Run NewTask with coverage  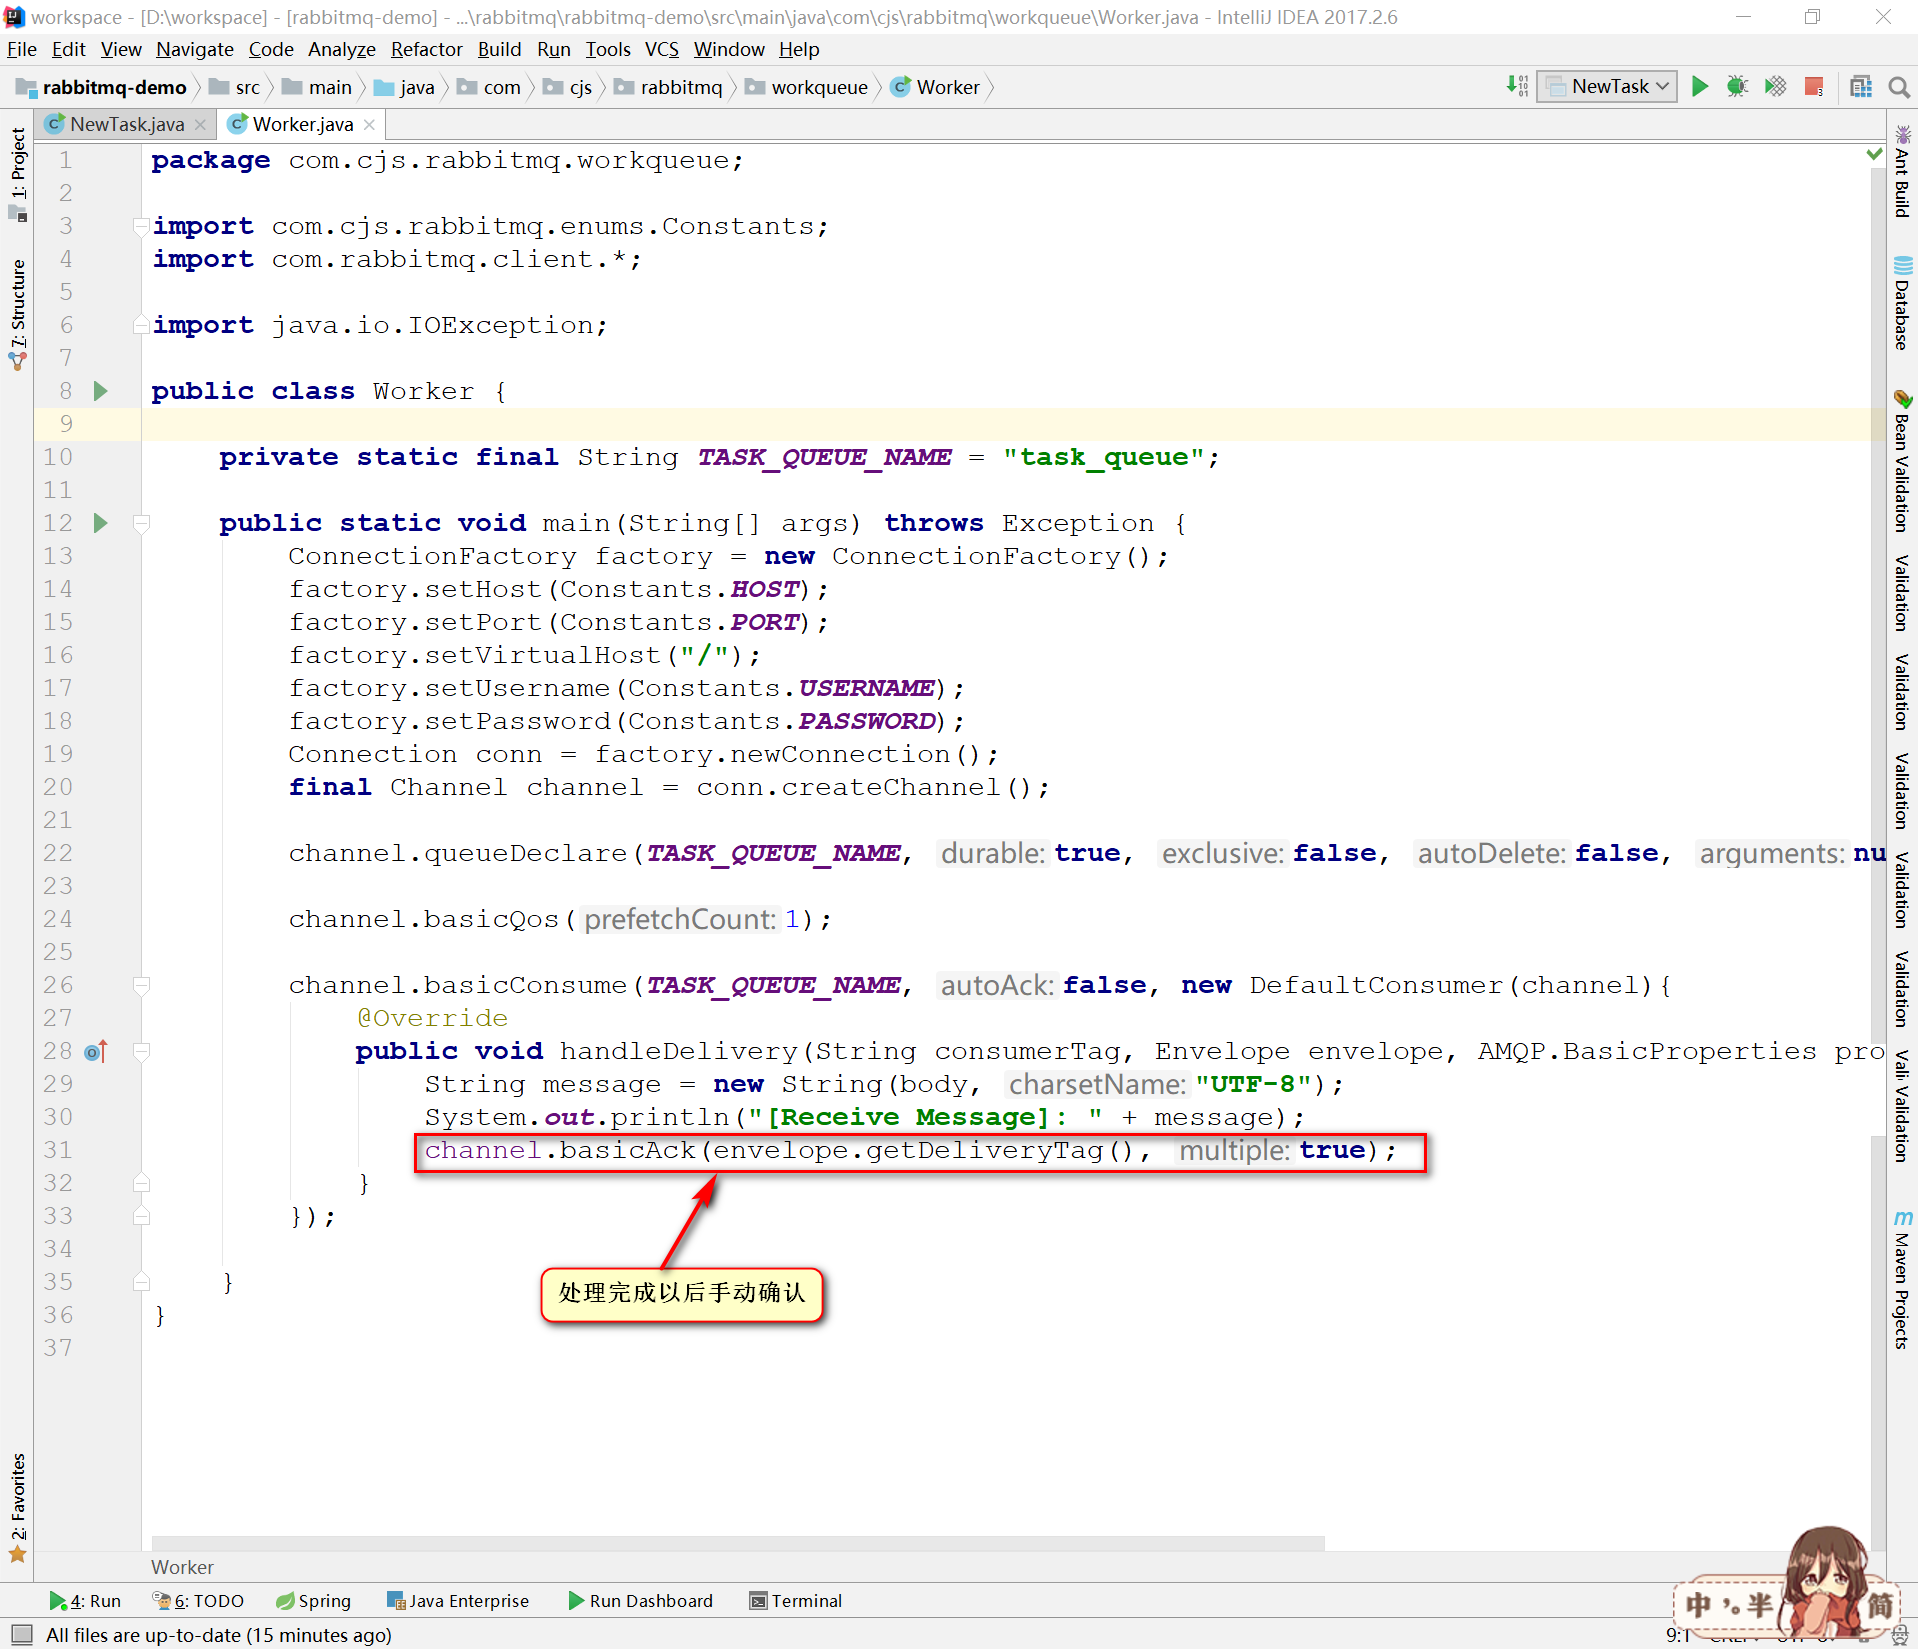[x=1776, y=87]
